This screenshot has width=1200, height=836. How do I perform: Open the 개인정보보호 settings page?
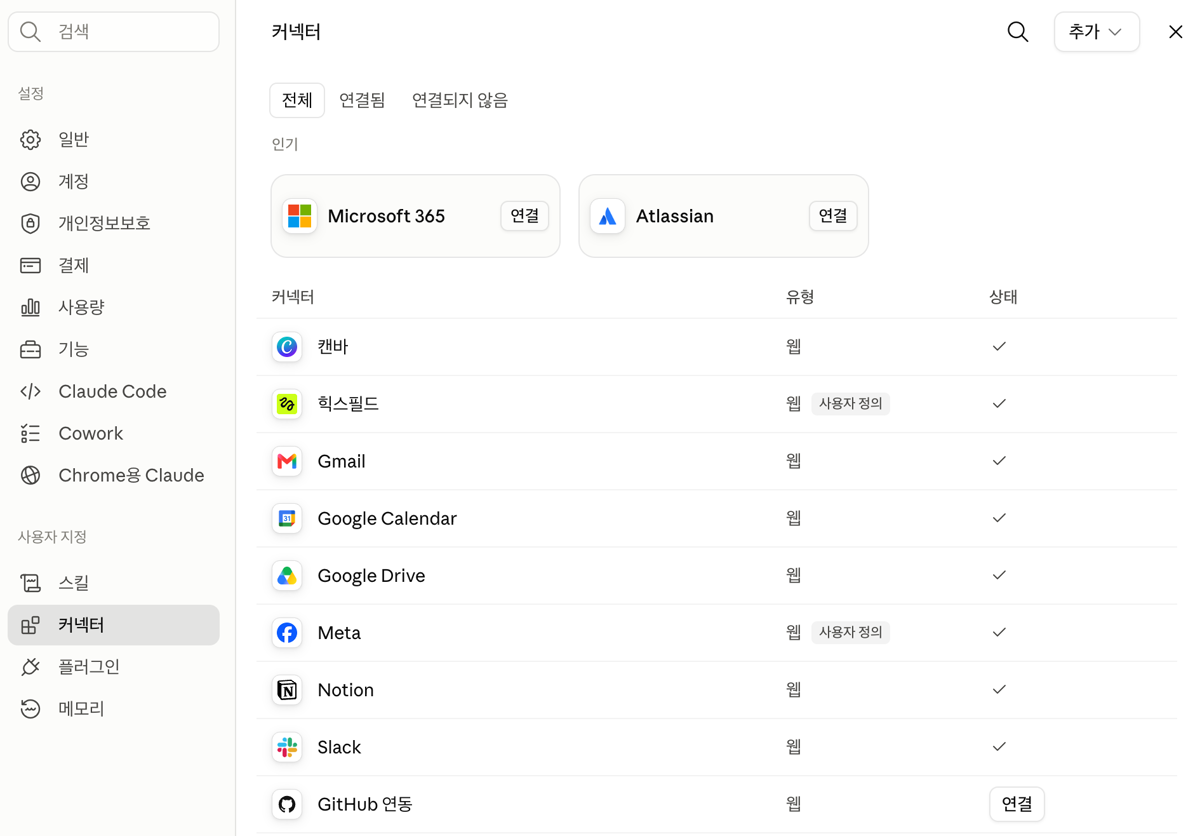[114, 224]
